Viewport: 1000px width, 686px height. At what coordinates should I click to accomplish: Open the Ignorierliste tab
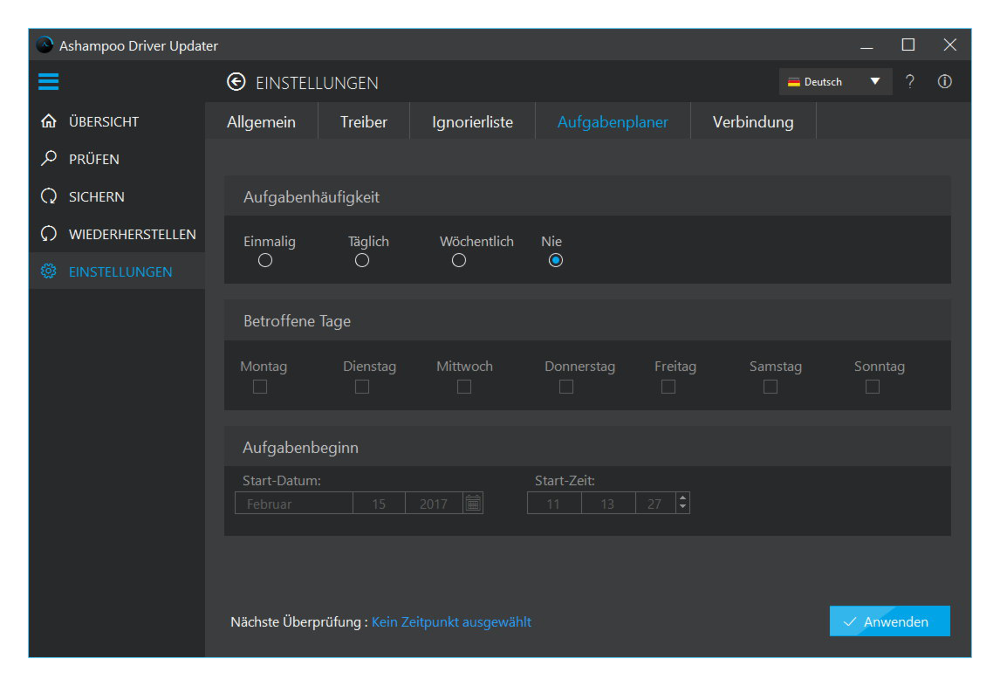[472, 122]
